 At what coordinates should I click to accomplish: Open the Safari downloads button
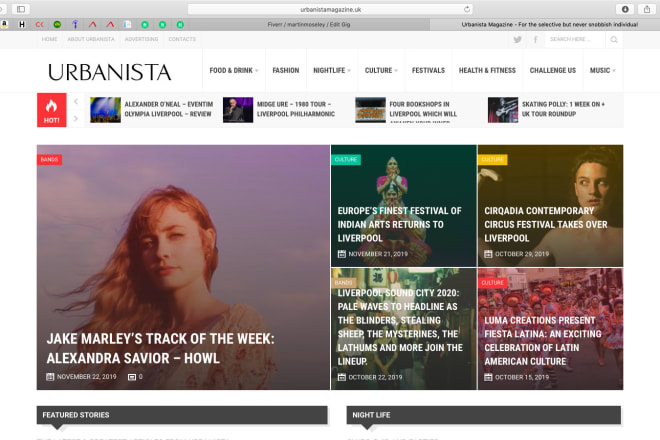tap(625, 9)
